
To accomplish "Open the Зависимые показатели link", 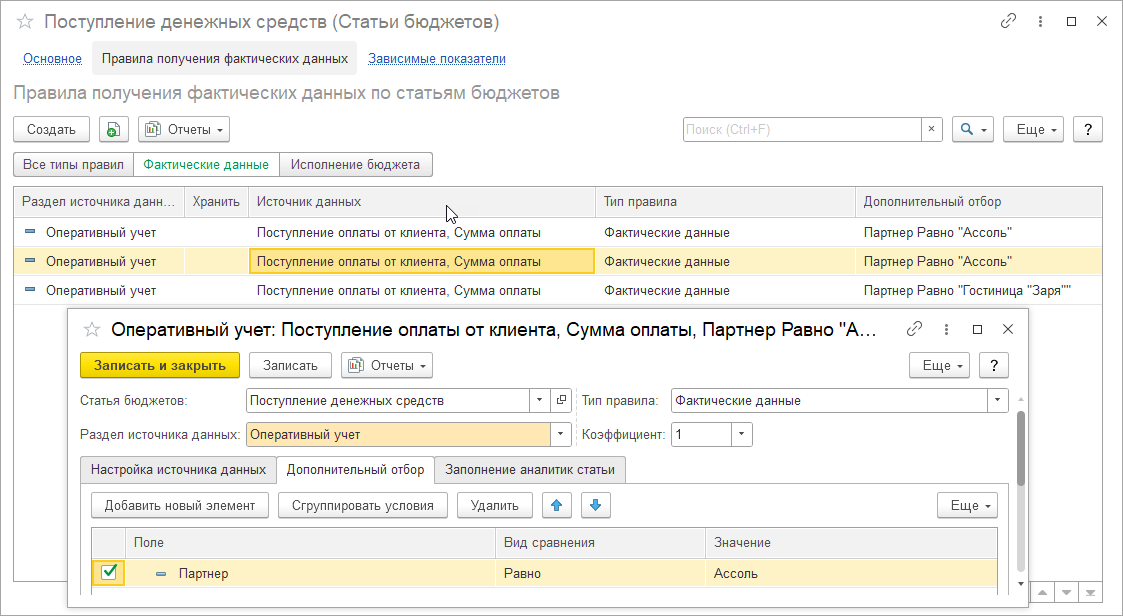I will [x=436, y=59].
